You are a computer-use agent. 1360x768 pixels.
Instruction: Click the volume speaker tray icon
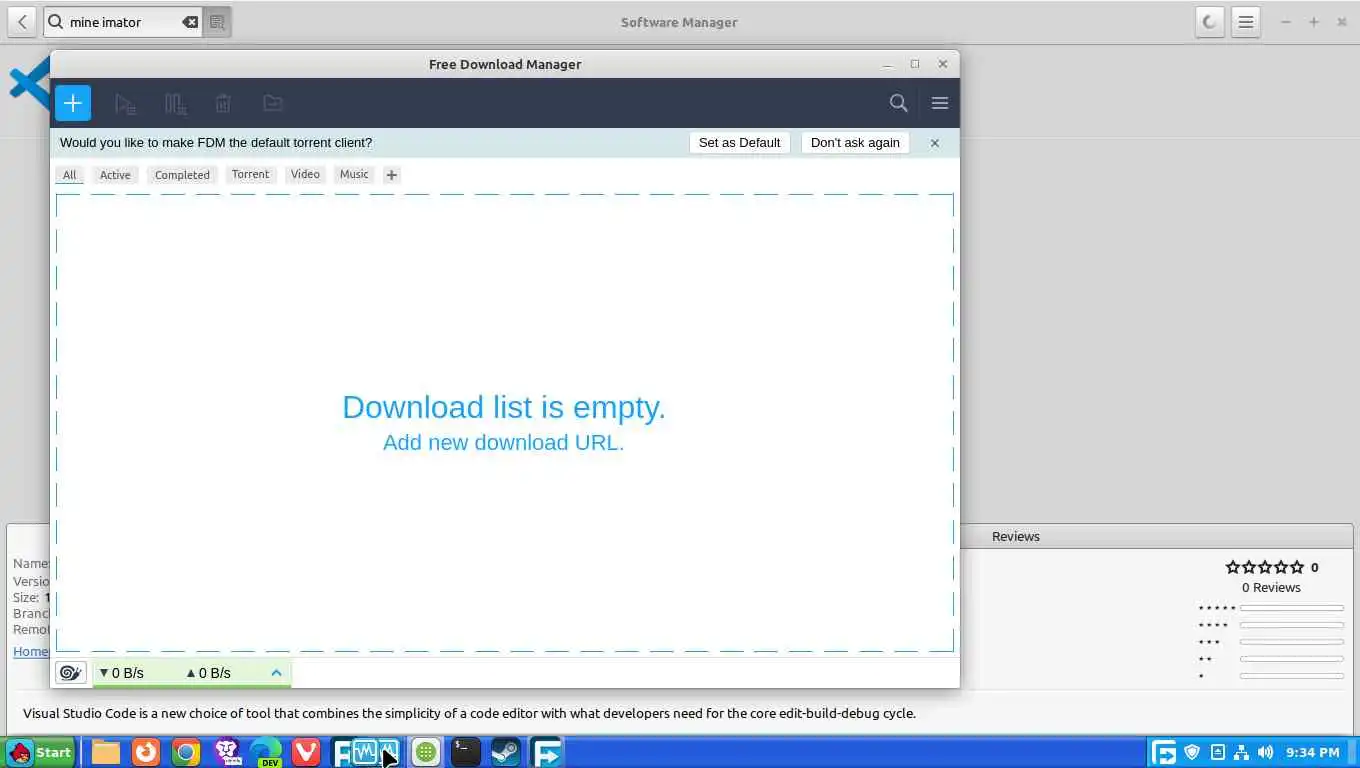pyautogui.click(x=1266, y=752)
